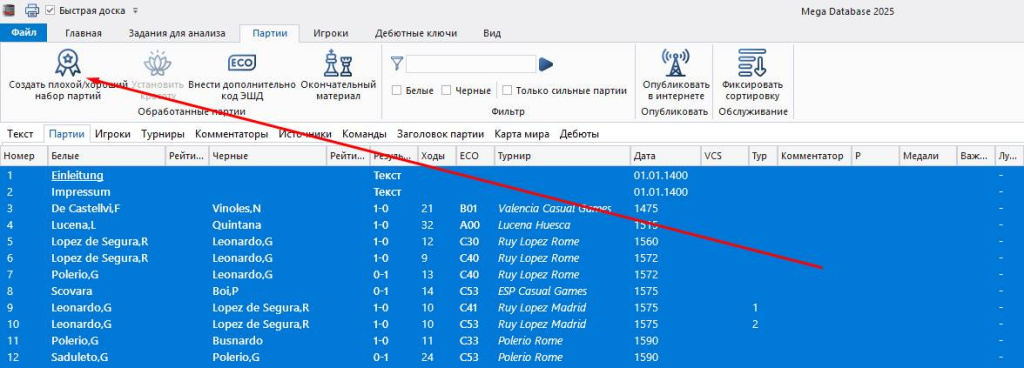Select the Scovara vs Boi,P game
Screen dimensions: 1024x368
[512, 291]
